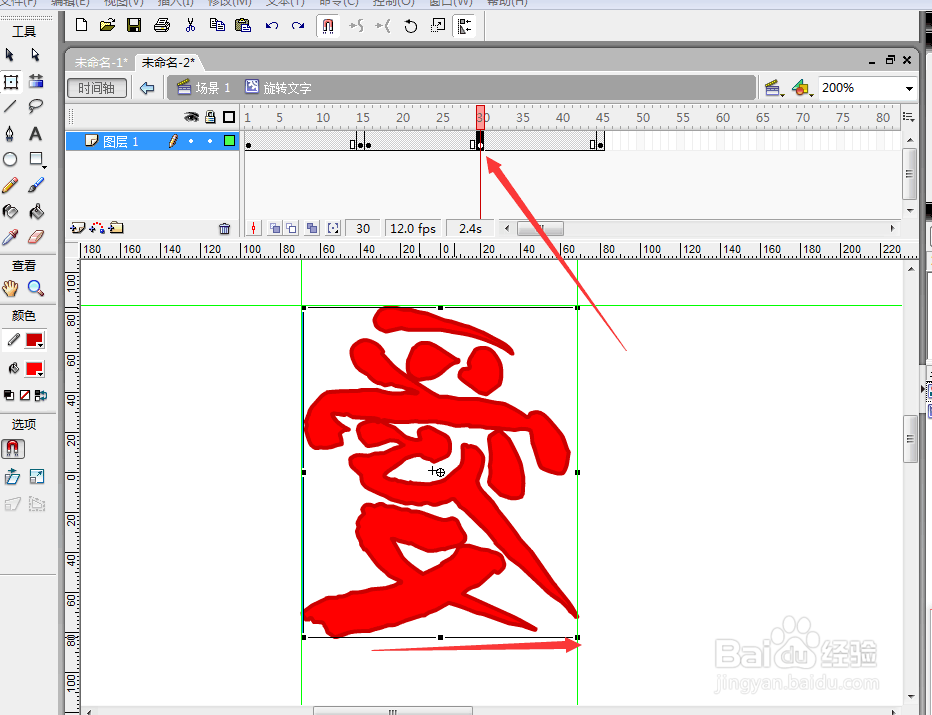This screenshot has height=715, width=932.
Task: Select the Lasso tool
Action: 36,103
